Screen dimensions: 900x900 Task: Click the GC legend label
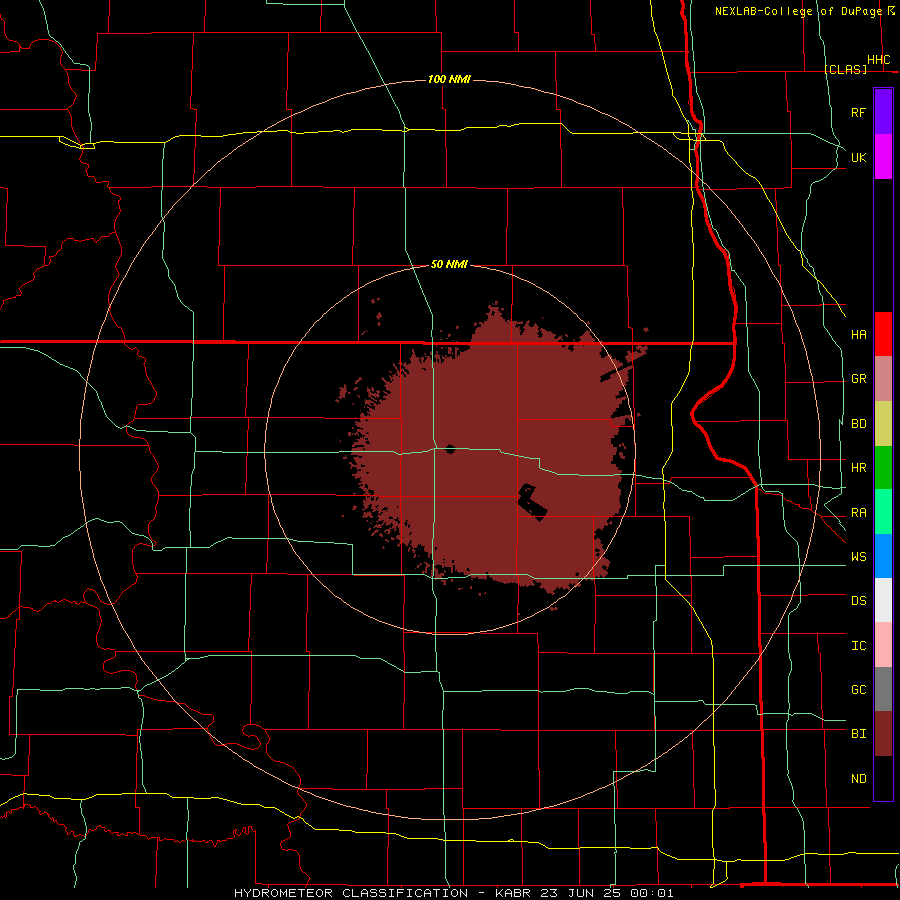click(858, 689)
